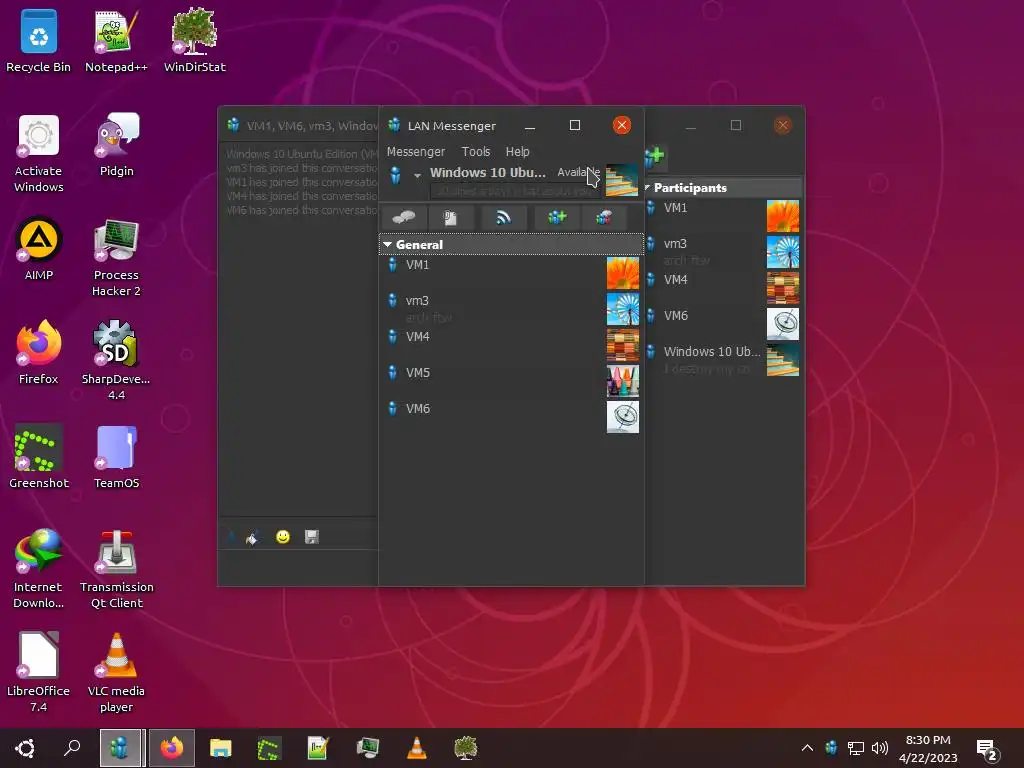Open File Explorer from the taskbar
Screen dimensions: 1024x768
click(221, 748)
